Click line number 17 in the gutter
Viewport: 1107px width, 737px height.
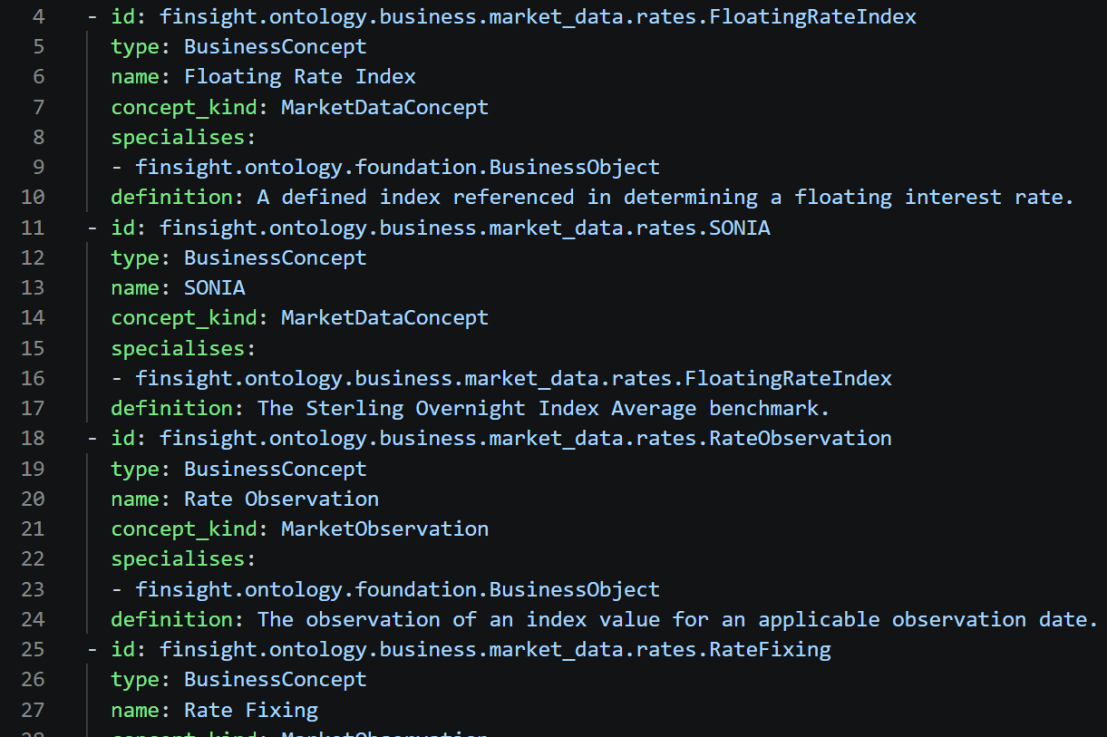[32, 408]
